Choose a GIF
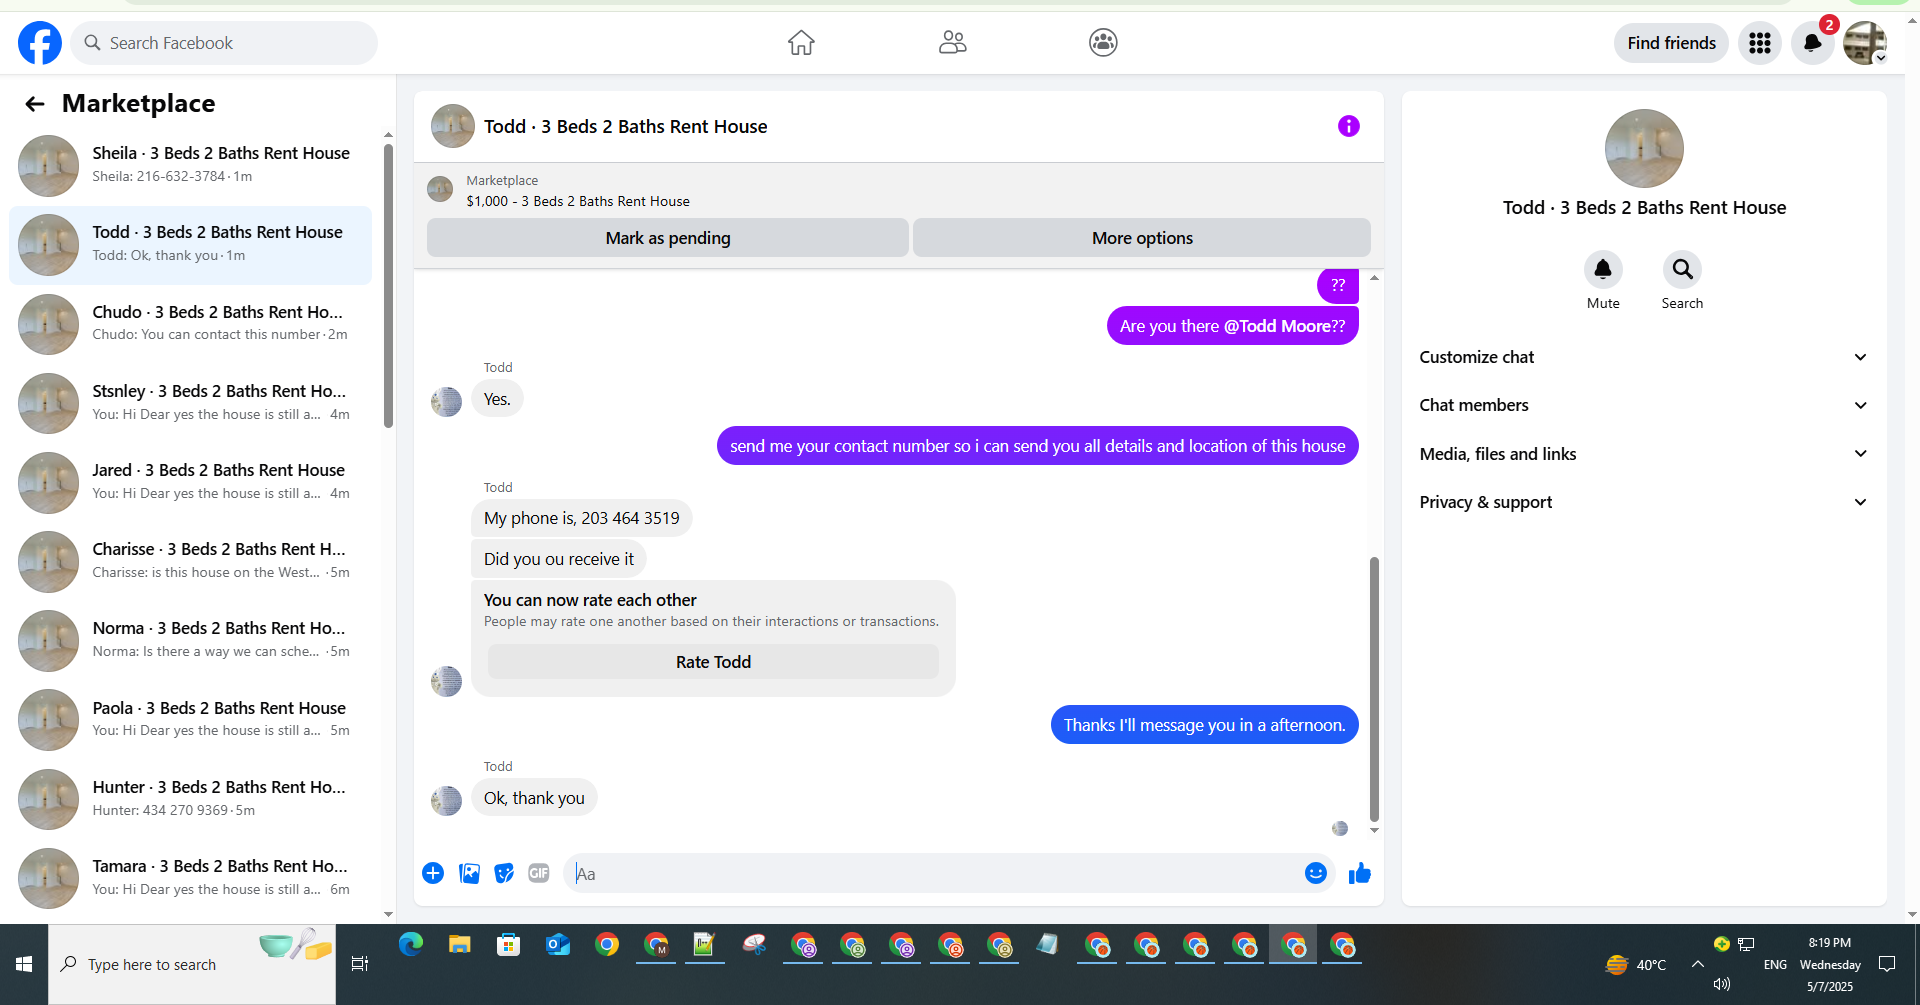The height and width of the screenshot is (1005, 1920). 539,873
